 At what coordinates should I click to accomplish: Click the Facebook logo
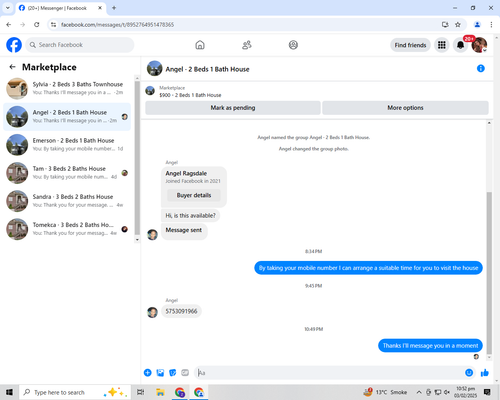click(x=14, y=45)
